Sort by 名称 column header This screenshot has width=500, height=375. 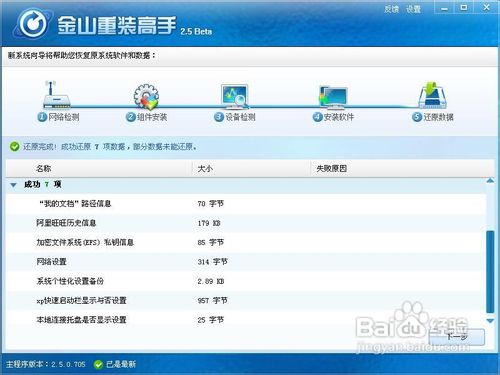(43, 168)
